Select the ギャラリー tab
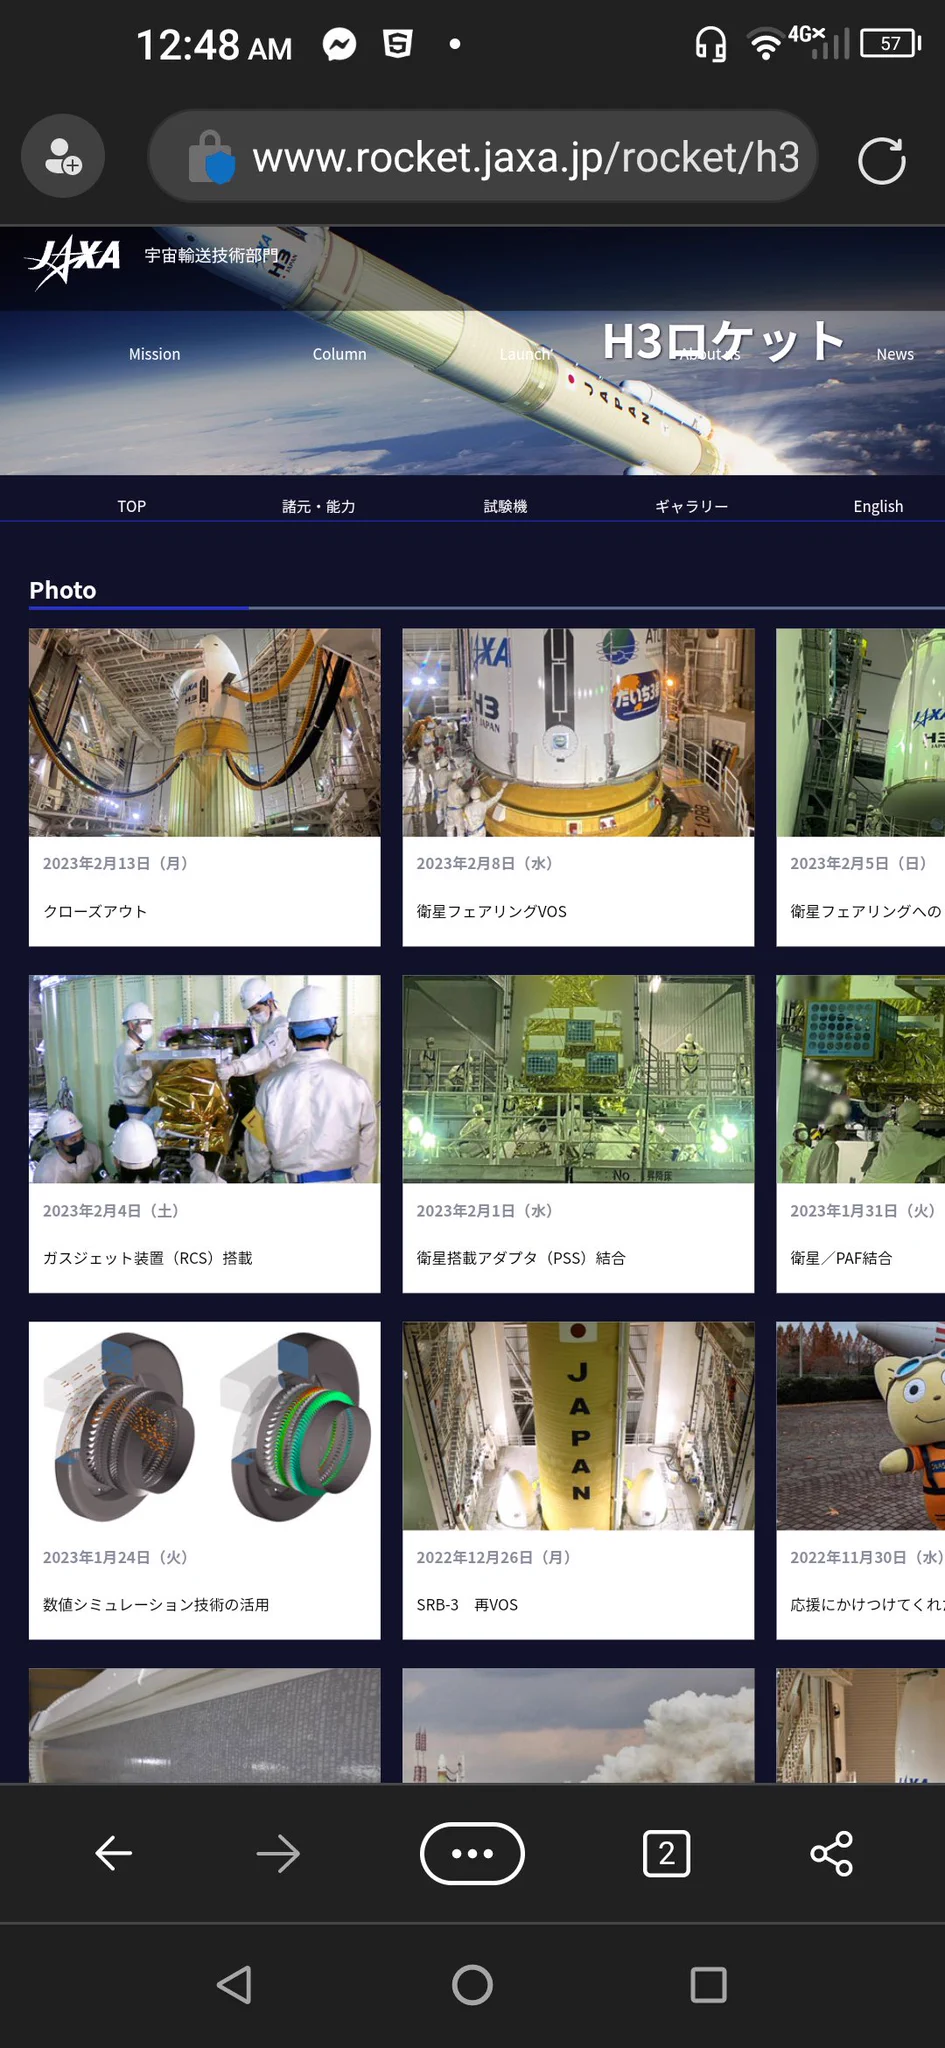Image resolution: width=945 pixels, height=2048 pixels. [x=691, y=506]
